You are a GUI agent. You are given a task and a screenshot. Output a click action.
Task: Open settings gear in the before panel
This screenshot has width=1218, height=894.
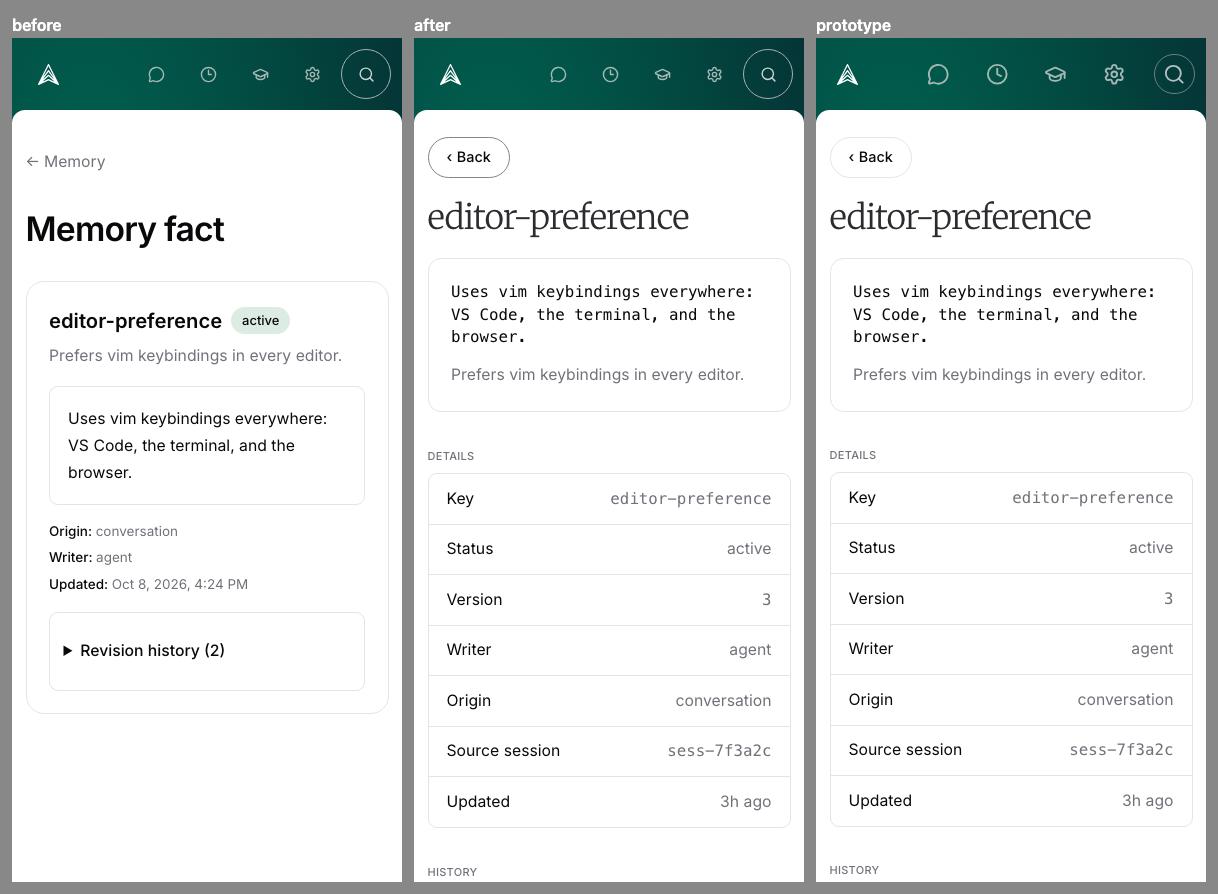(x=312, y=74)
